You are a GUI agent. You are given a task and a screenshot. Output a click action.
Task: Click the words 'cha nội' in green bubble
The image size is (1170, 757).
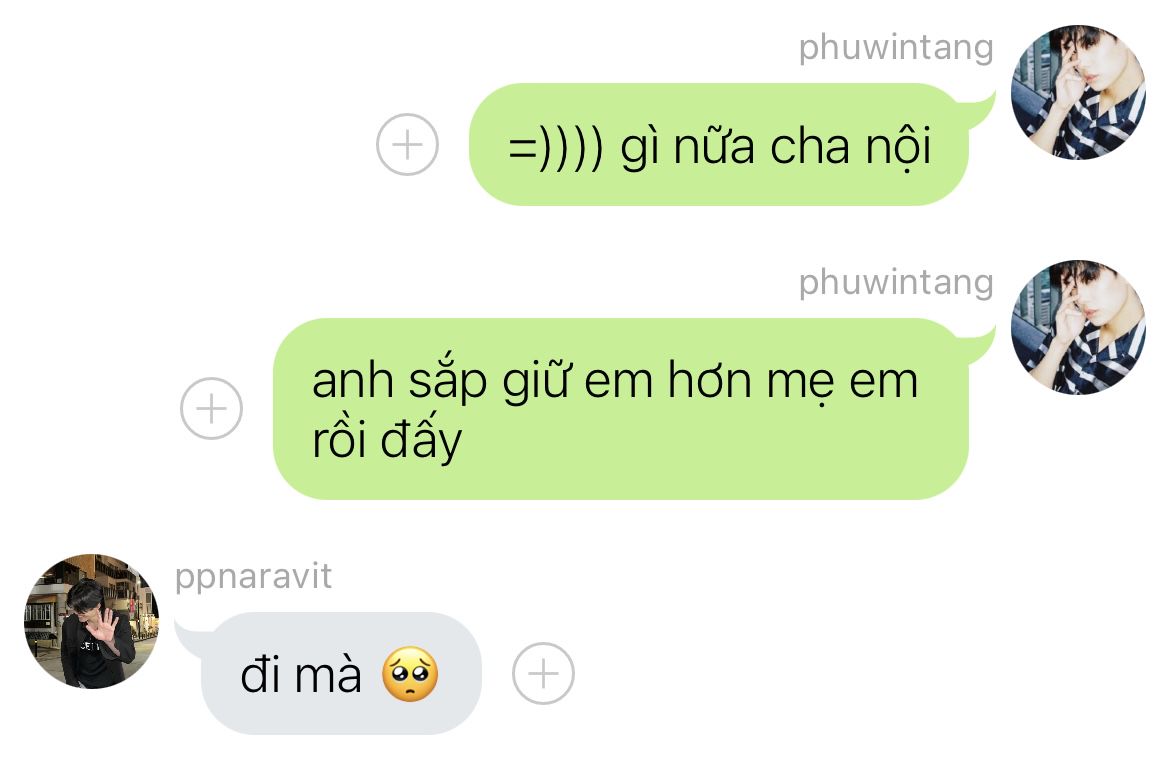[851, 147]
